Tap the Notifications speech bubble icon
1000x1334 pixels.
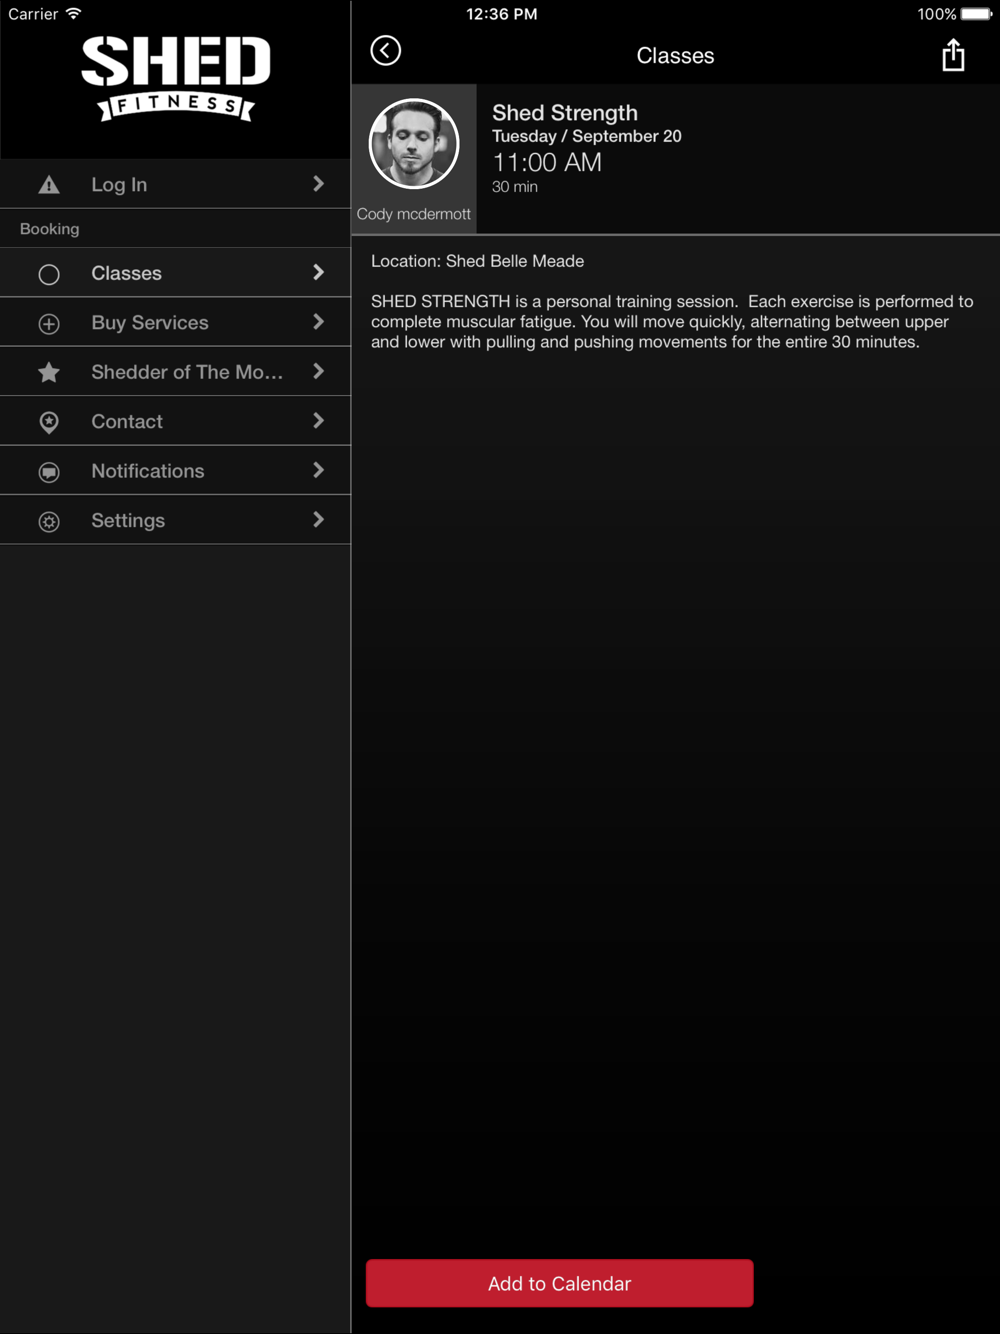(49, 472)
